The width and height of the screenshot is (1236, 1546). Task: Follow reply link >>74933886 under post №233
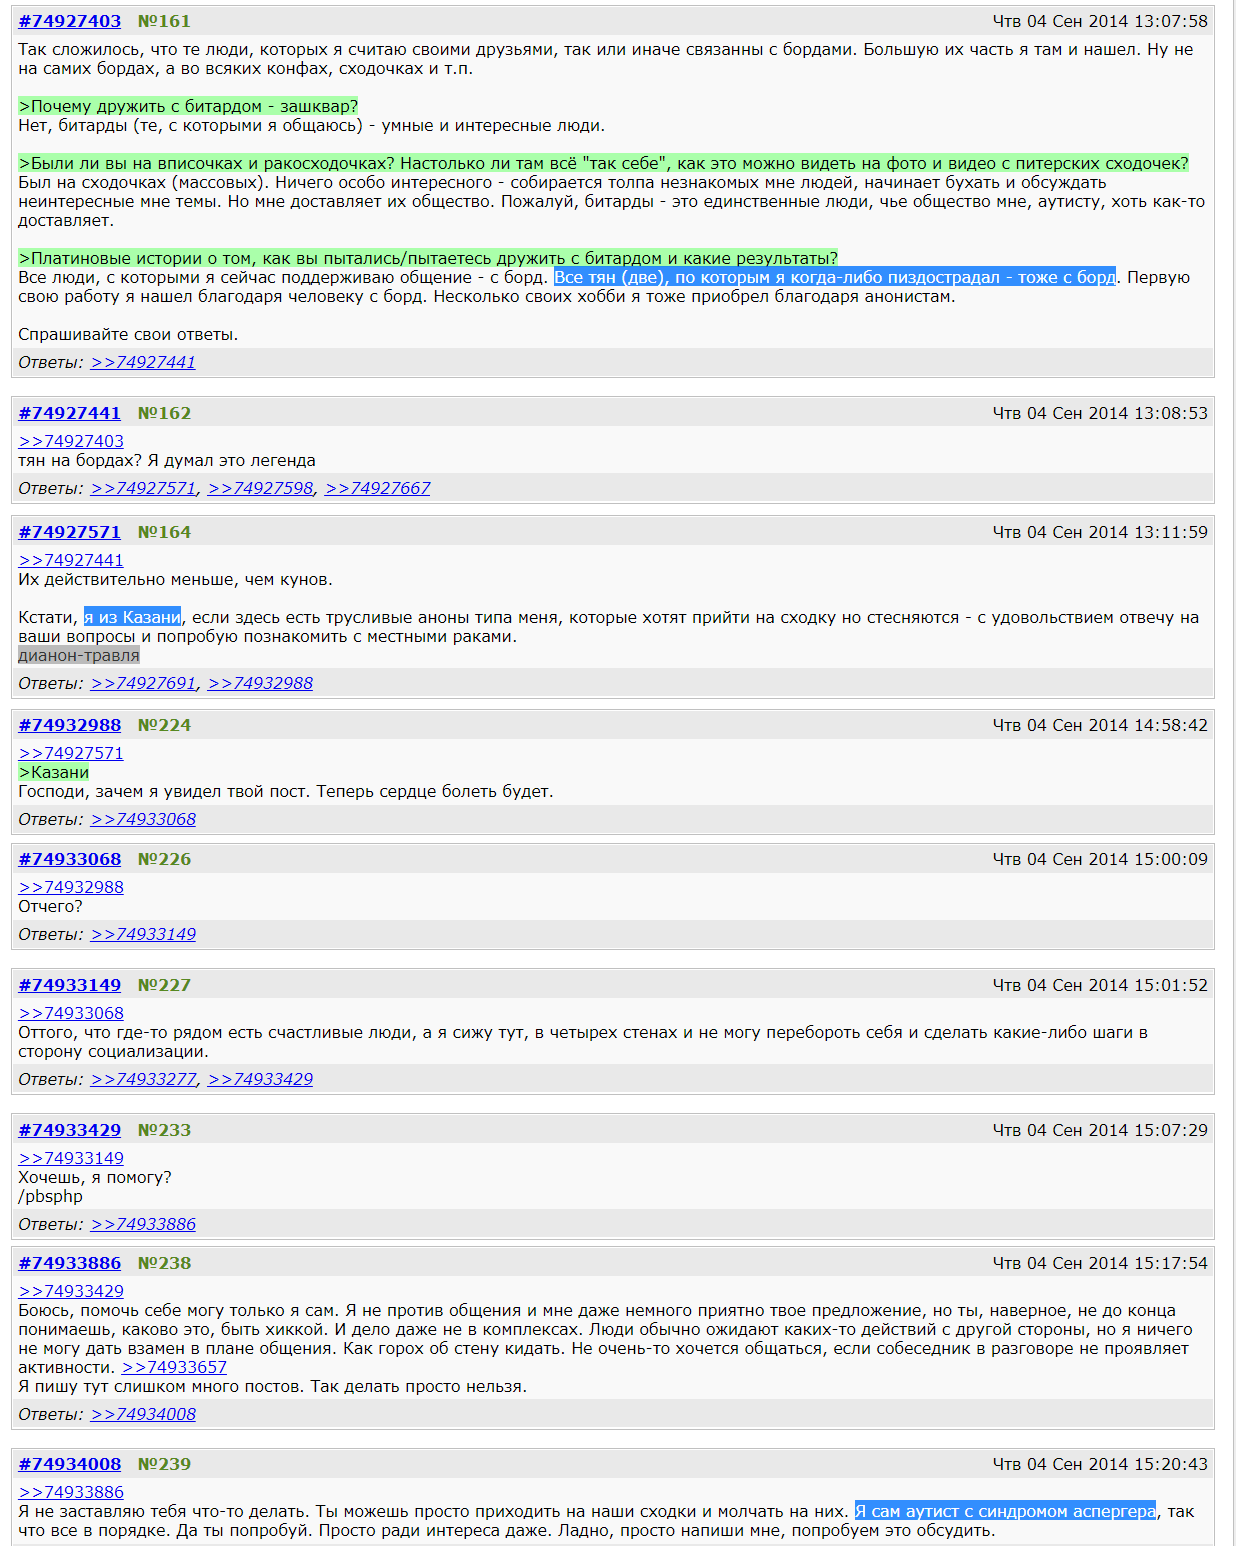point(143,1224)
